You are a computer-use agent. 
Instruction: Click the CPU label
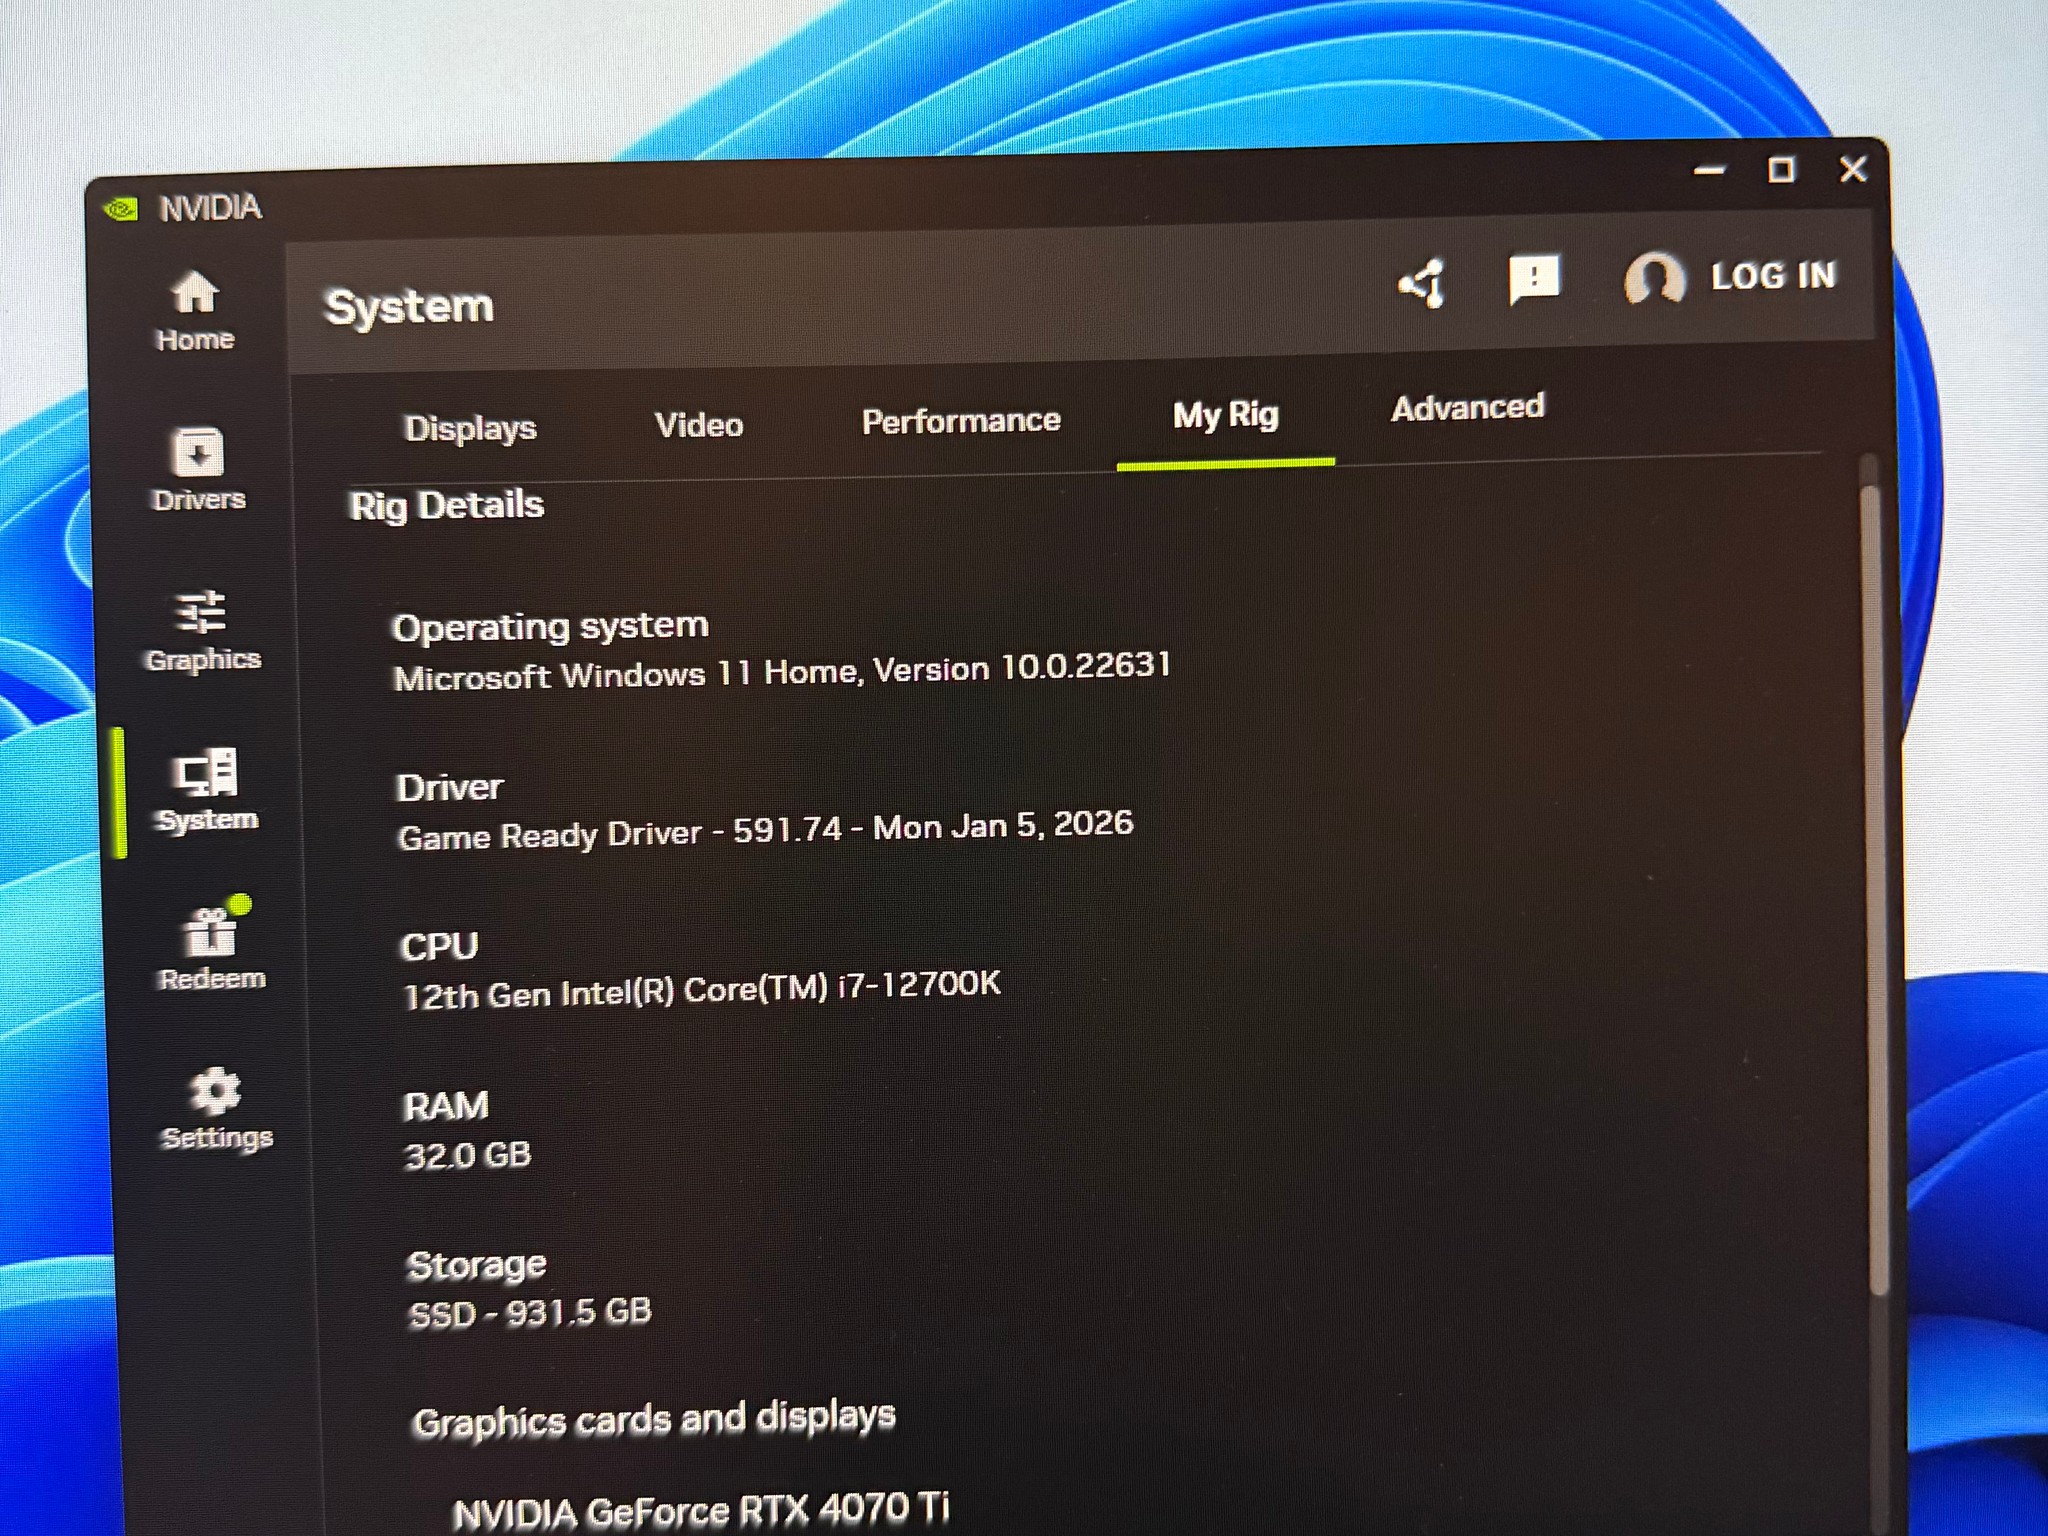(x=439, y=946)
